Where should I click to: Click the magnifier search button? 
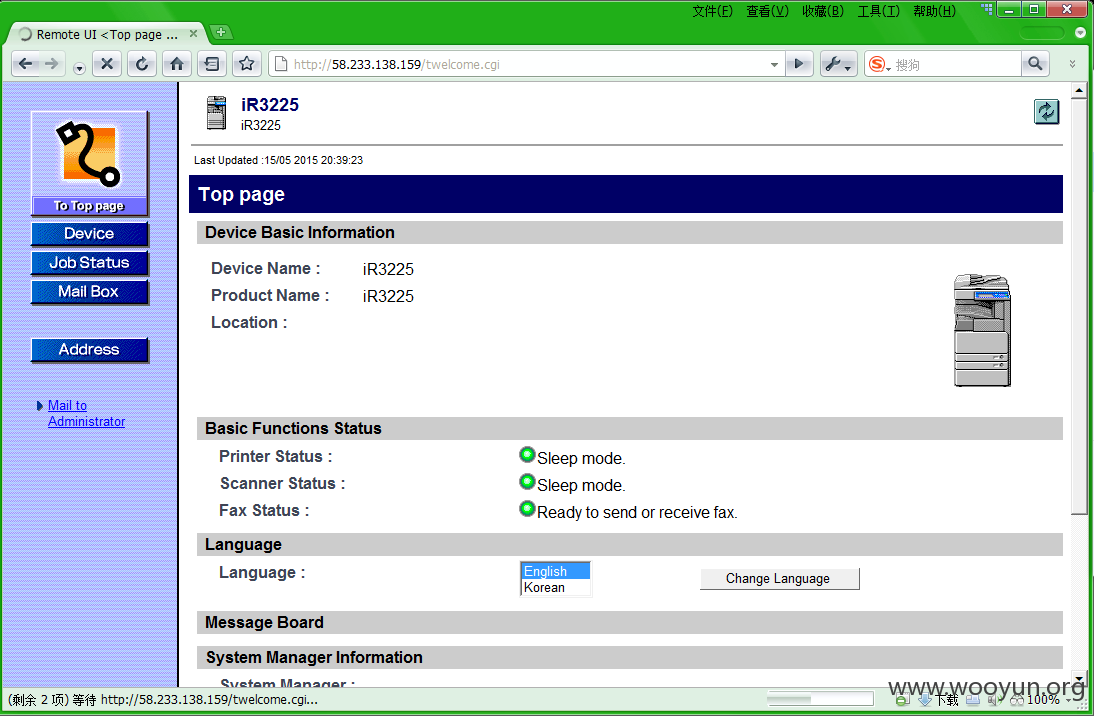coord(1035,64)
